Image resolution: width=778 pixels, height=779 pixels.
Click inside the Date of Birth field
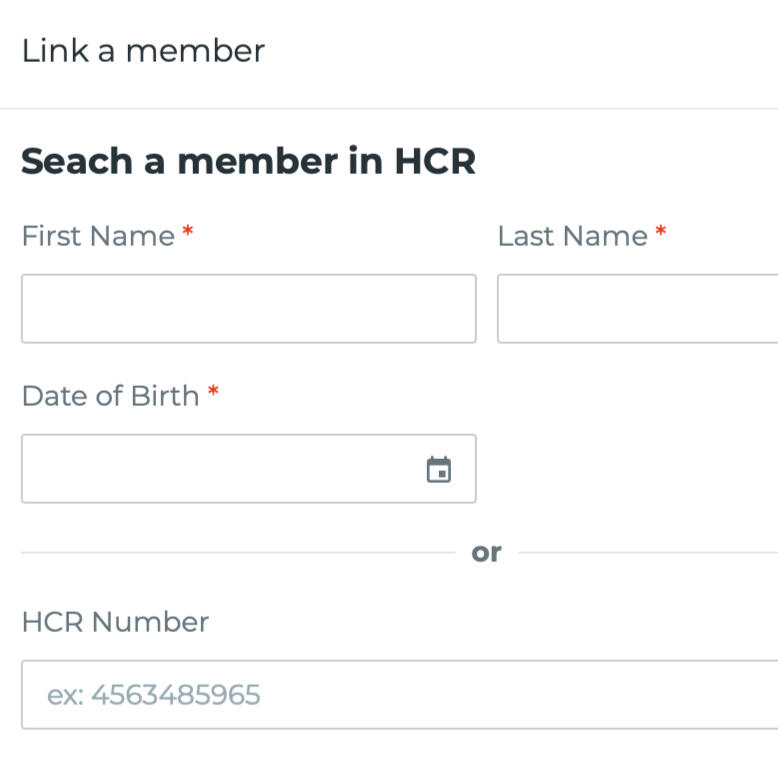(x=249, y=468)
